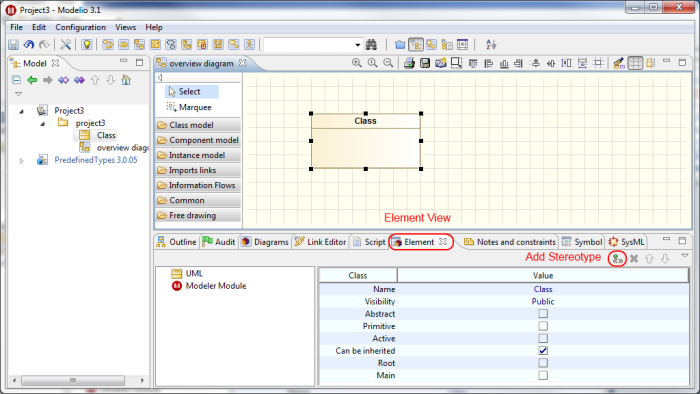Expand the Common palette group
Viewport: 700px width, 394px height.
[x=198, y=200]
